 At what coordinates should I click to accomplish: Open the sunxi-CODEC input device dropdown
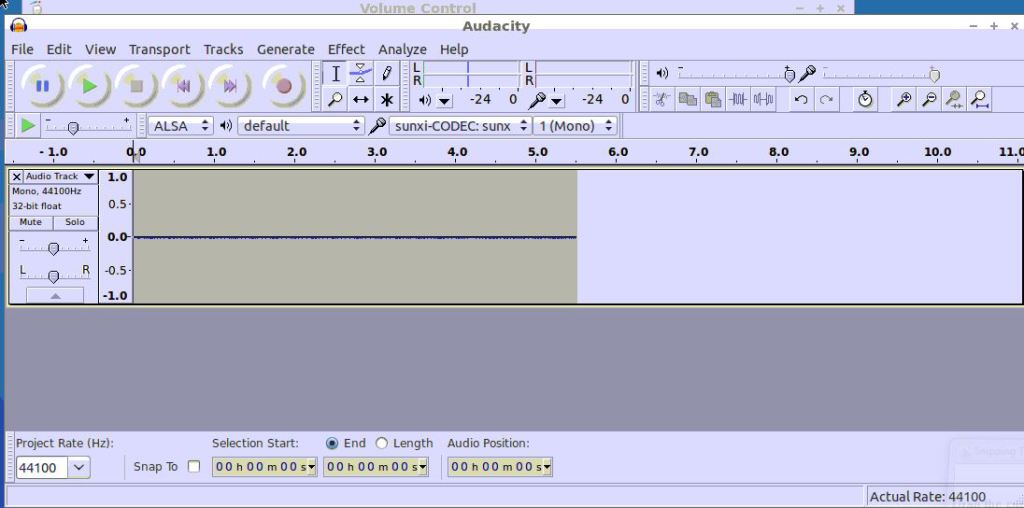point(460,125)
